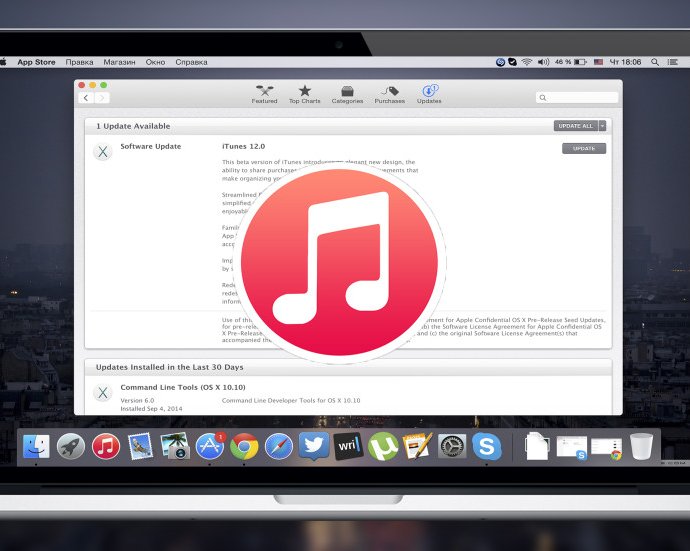
Task: Open the Окно menu
Action: click(155, 62)
